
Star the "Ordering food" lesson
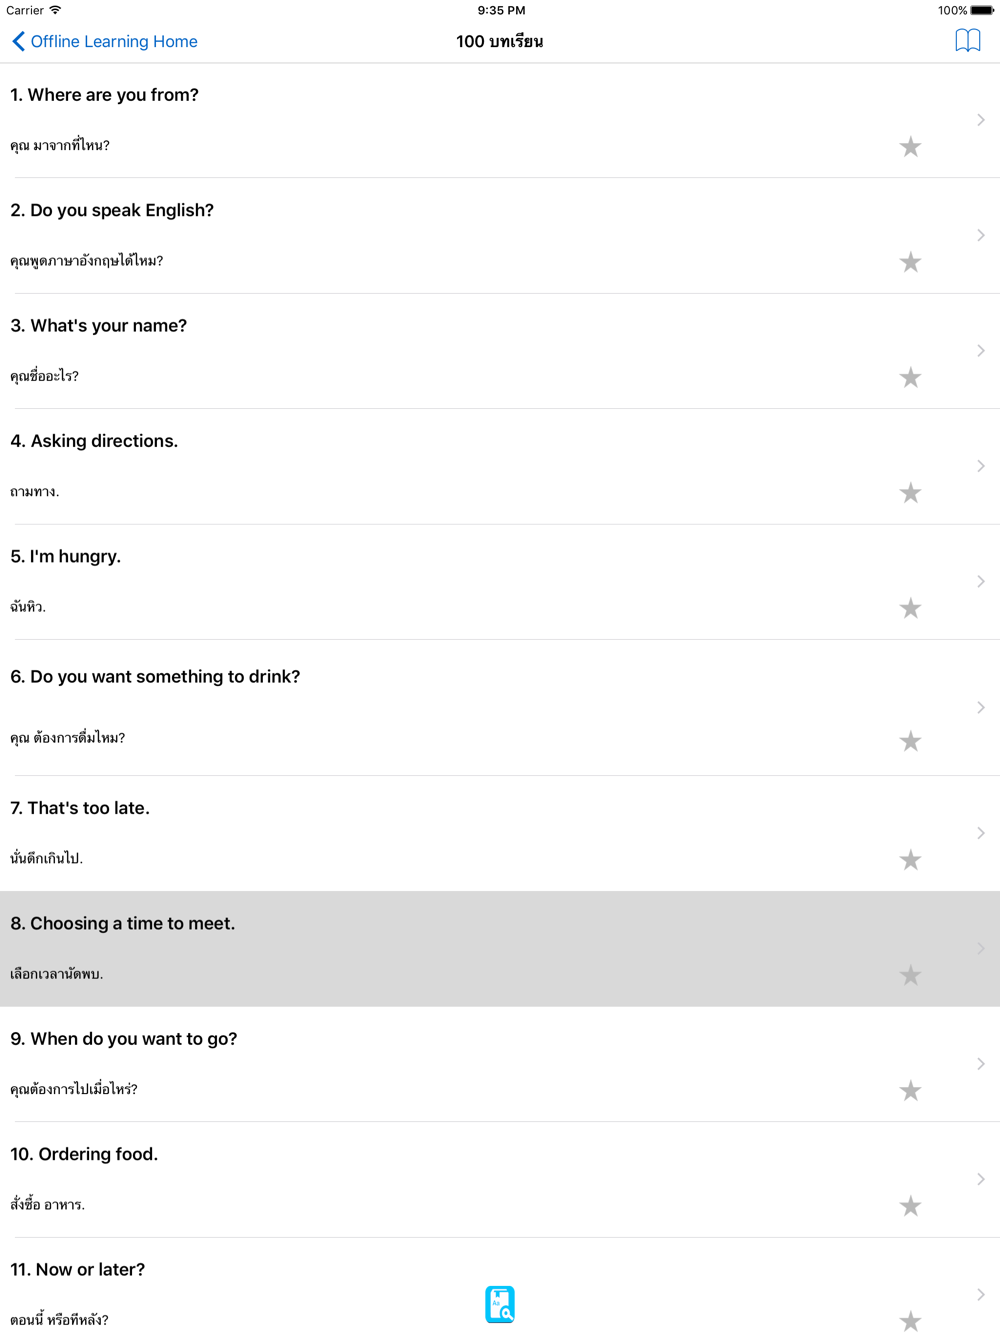click(x=910, y=1206)
